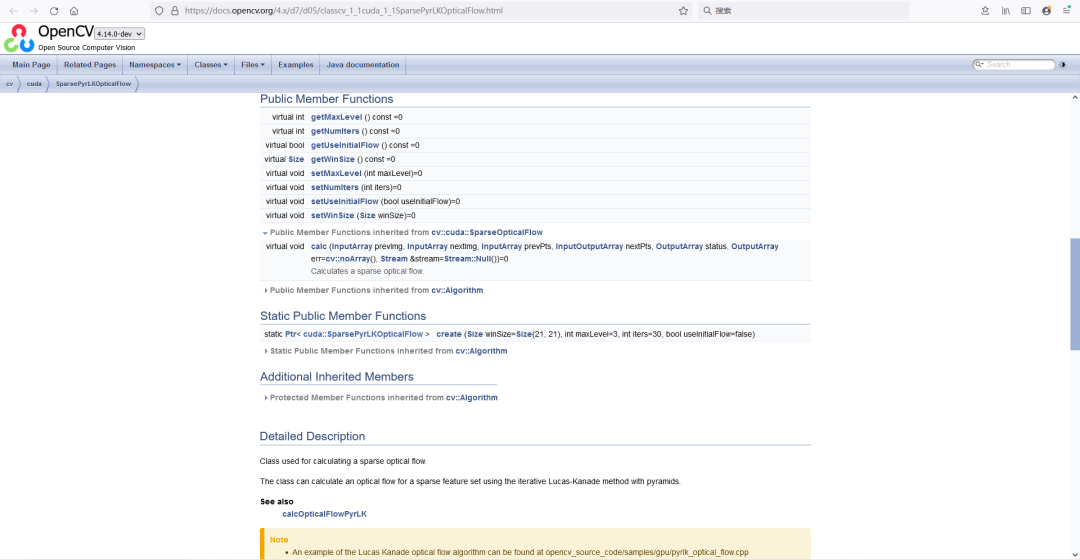The image size is (1080, 560).
Task: Expand Static Public Member Functions inherited from cv::Algorithm
Action: click(x=266, y=351)
